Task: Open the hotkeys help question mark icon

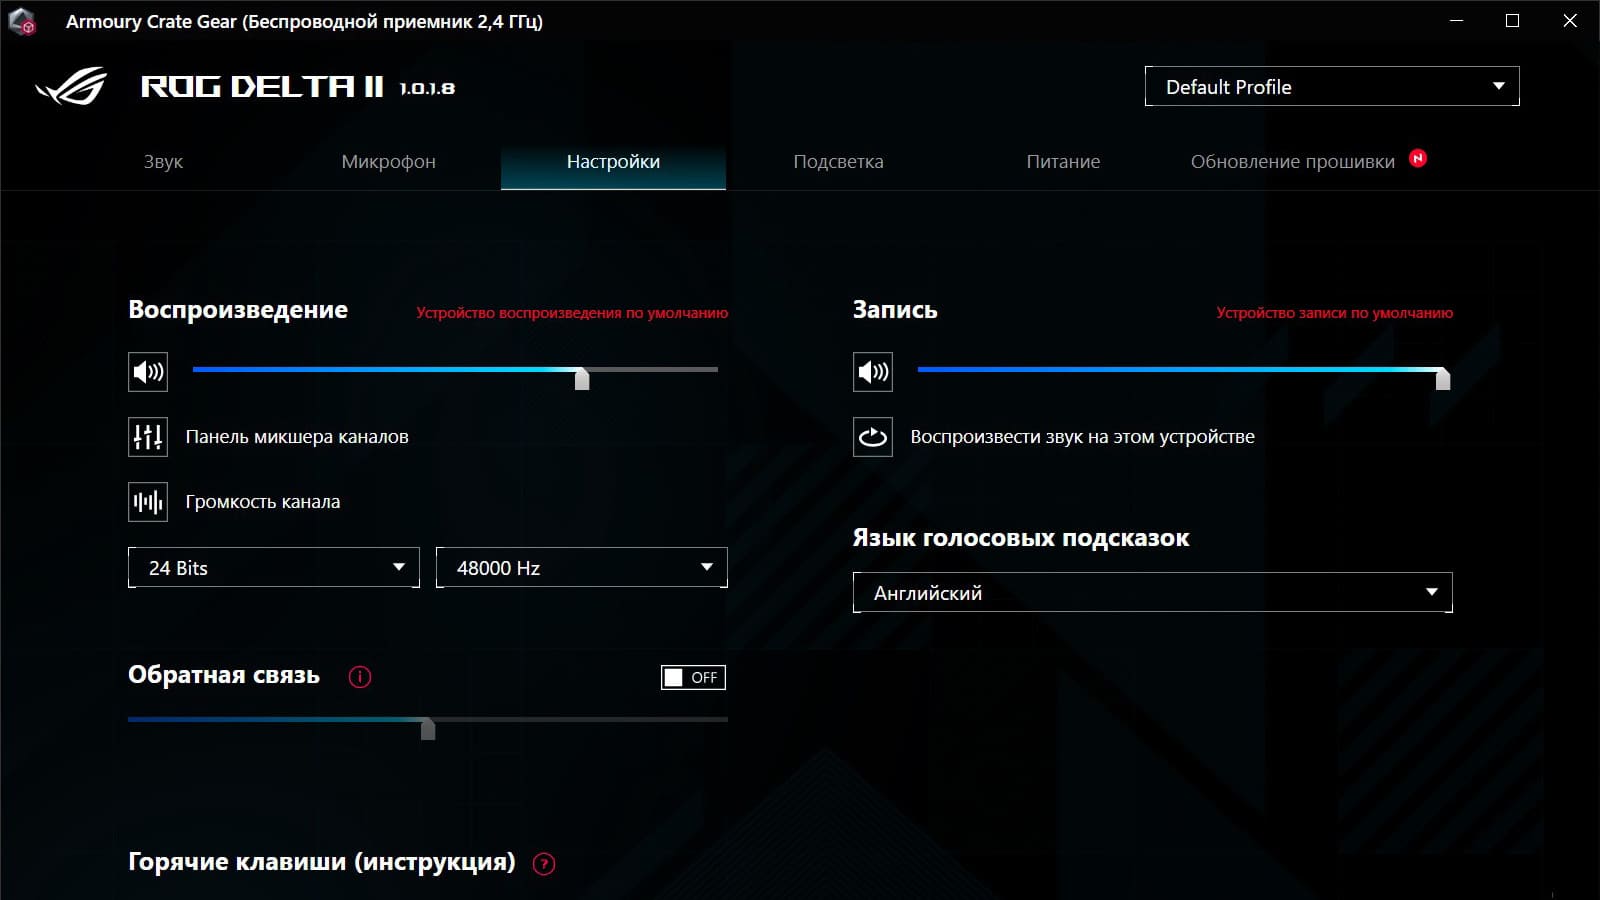Action: coord(544,864)
